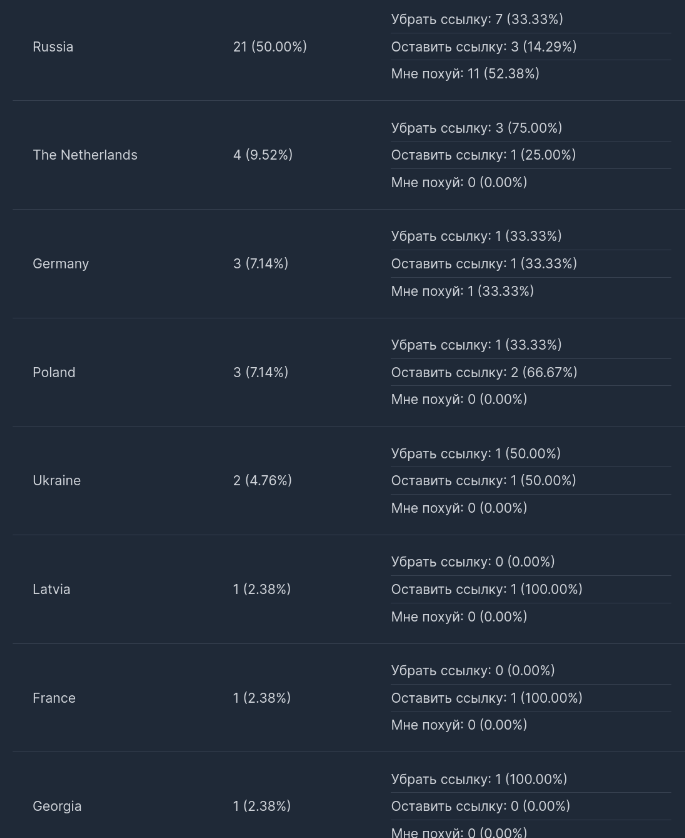Click the Ukraine country name
The image size is (685, 838).
tap(57, 481)
